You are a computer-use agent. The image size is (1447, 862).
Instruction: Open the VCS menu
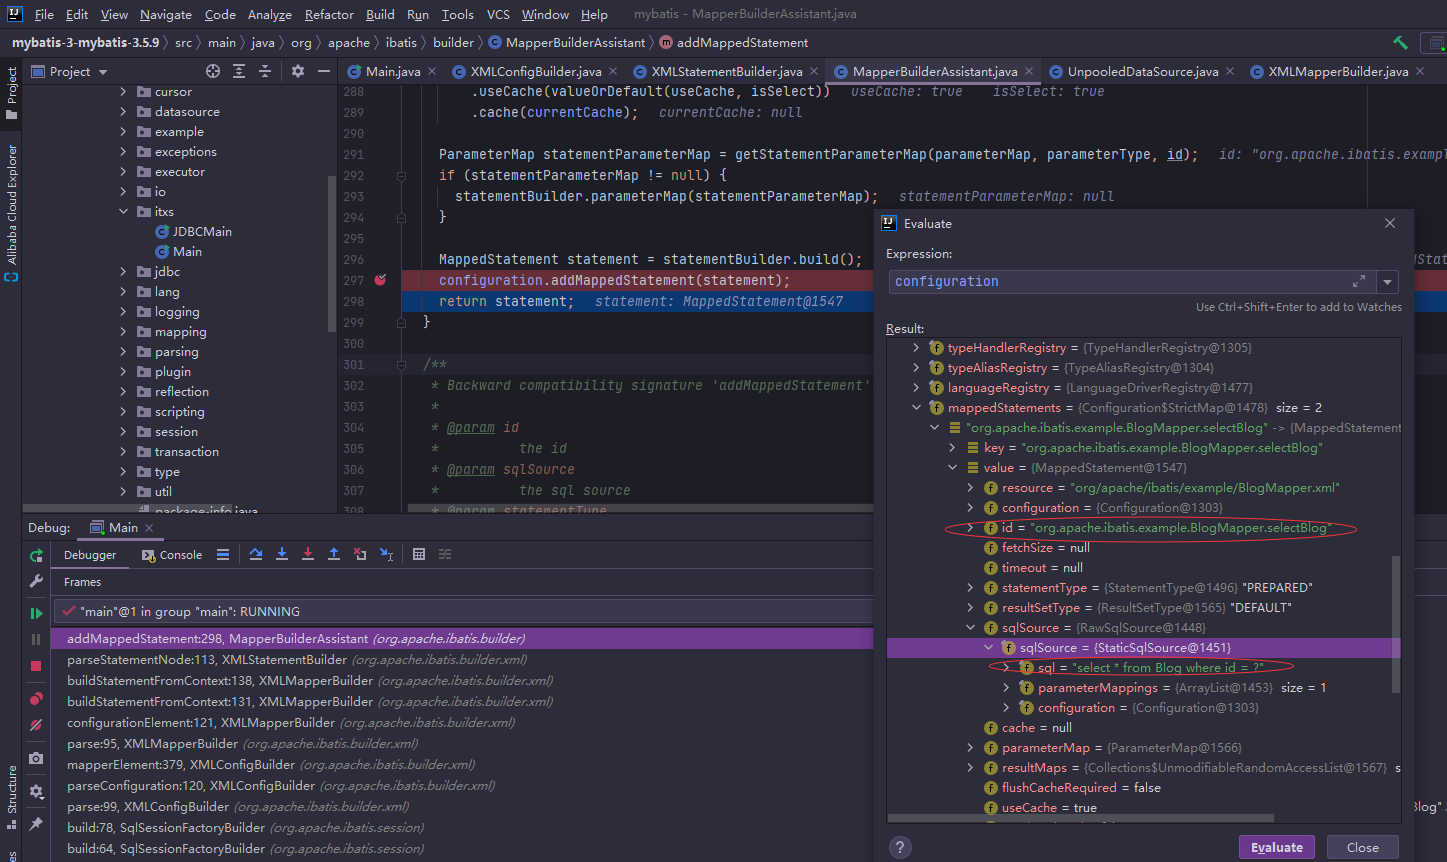498,14
